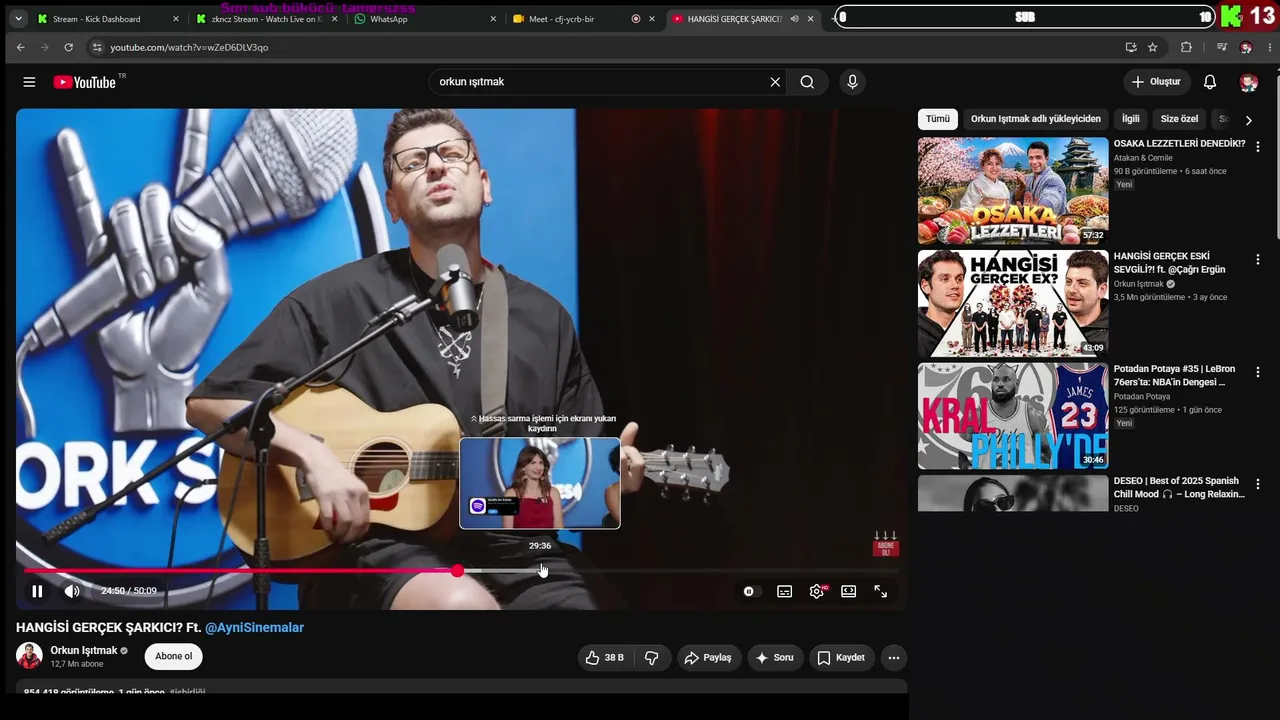Open the player settings gear

tap(817, 591)
